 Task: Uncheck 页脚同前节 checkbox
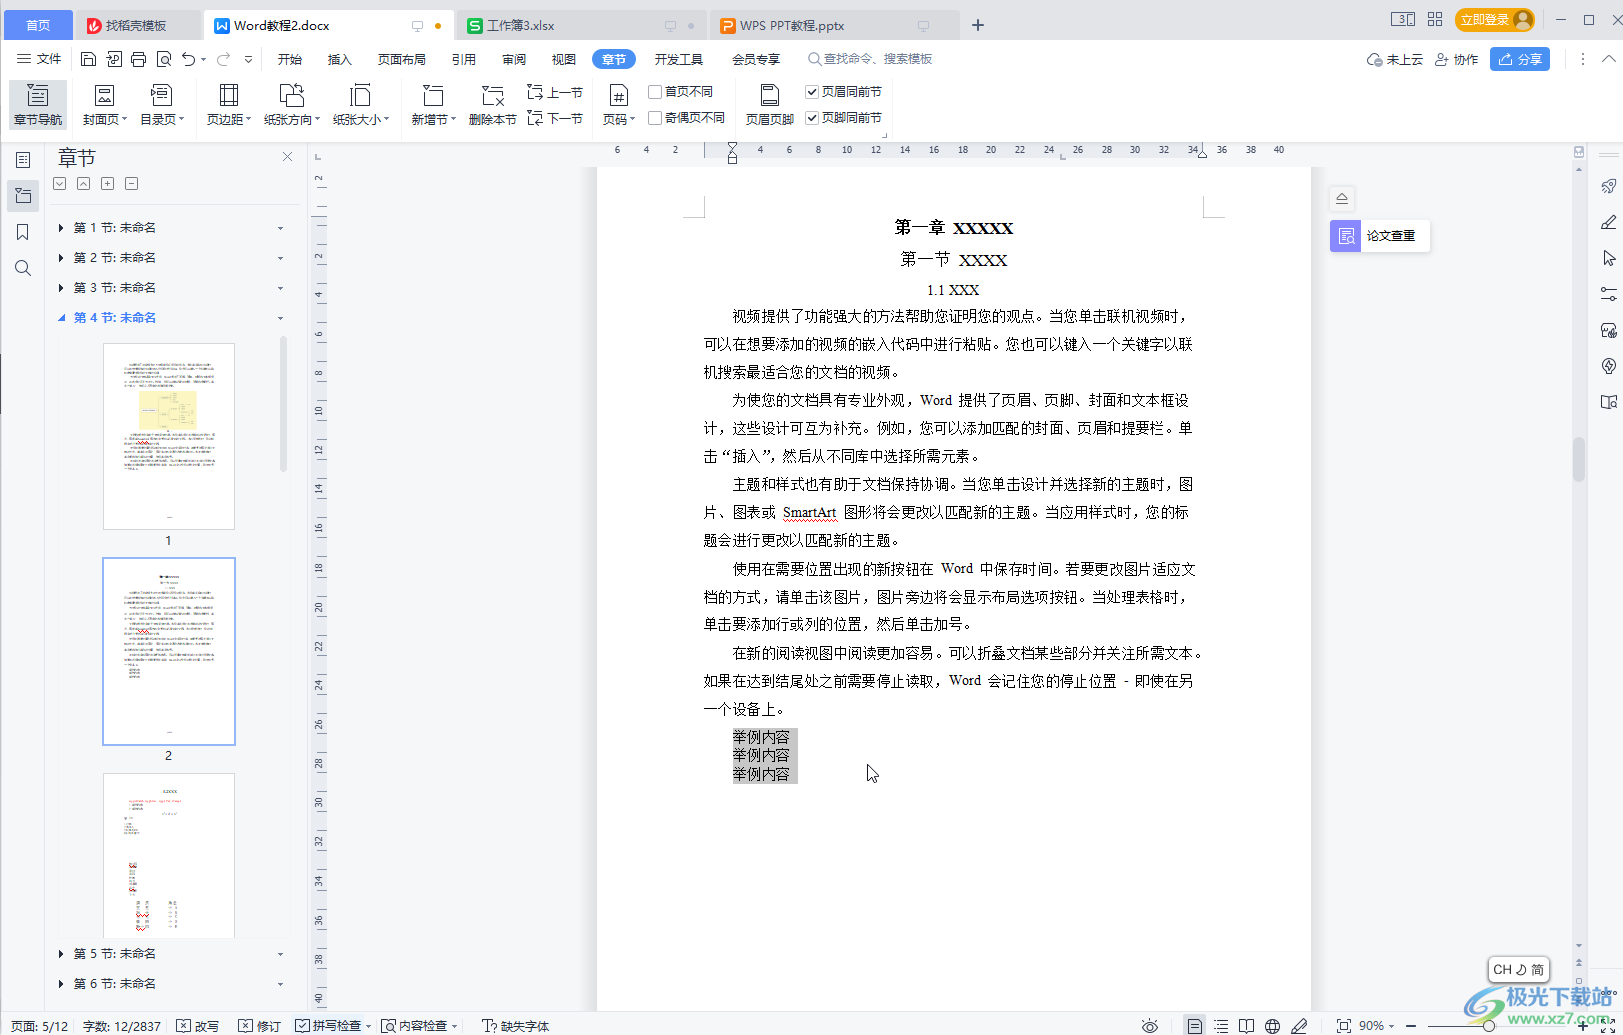point(812,118)
